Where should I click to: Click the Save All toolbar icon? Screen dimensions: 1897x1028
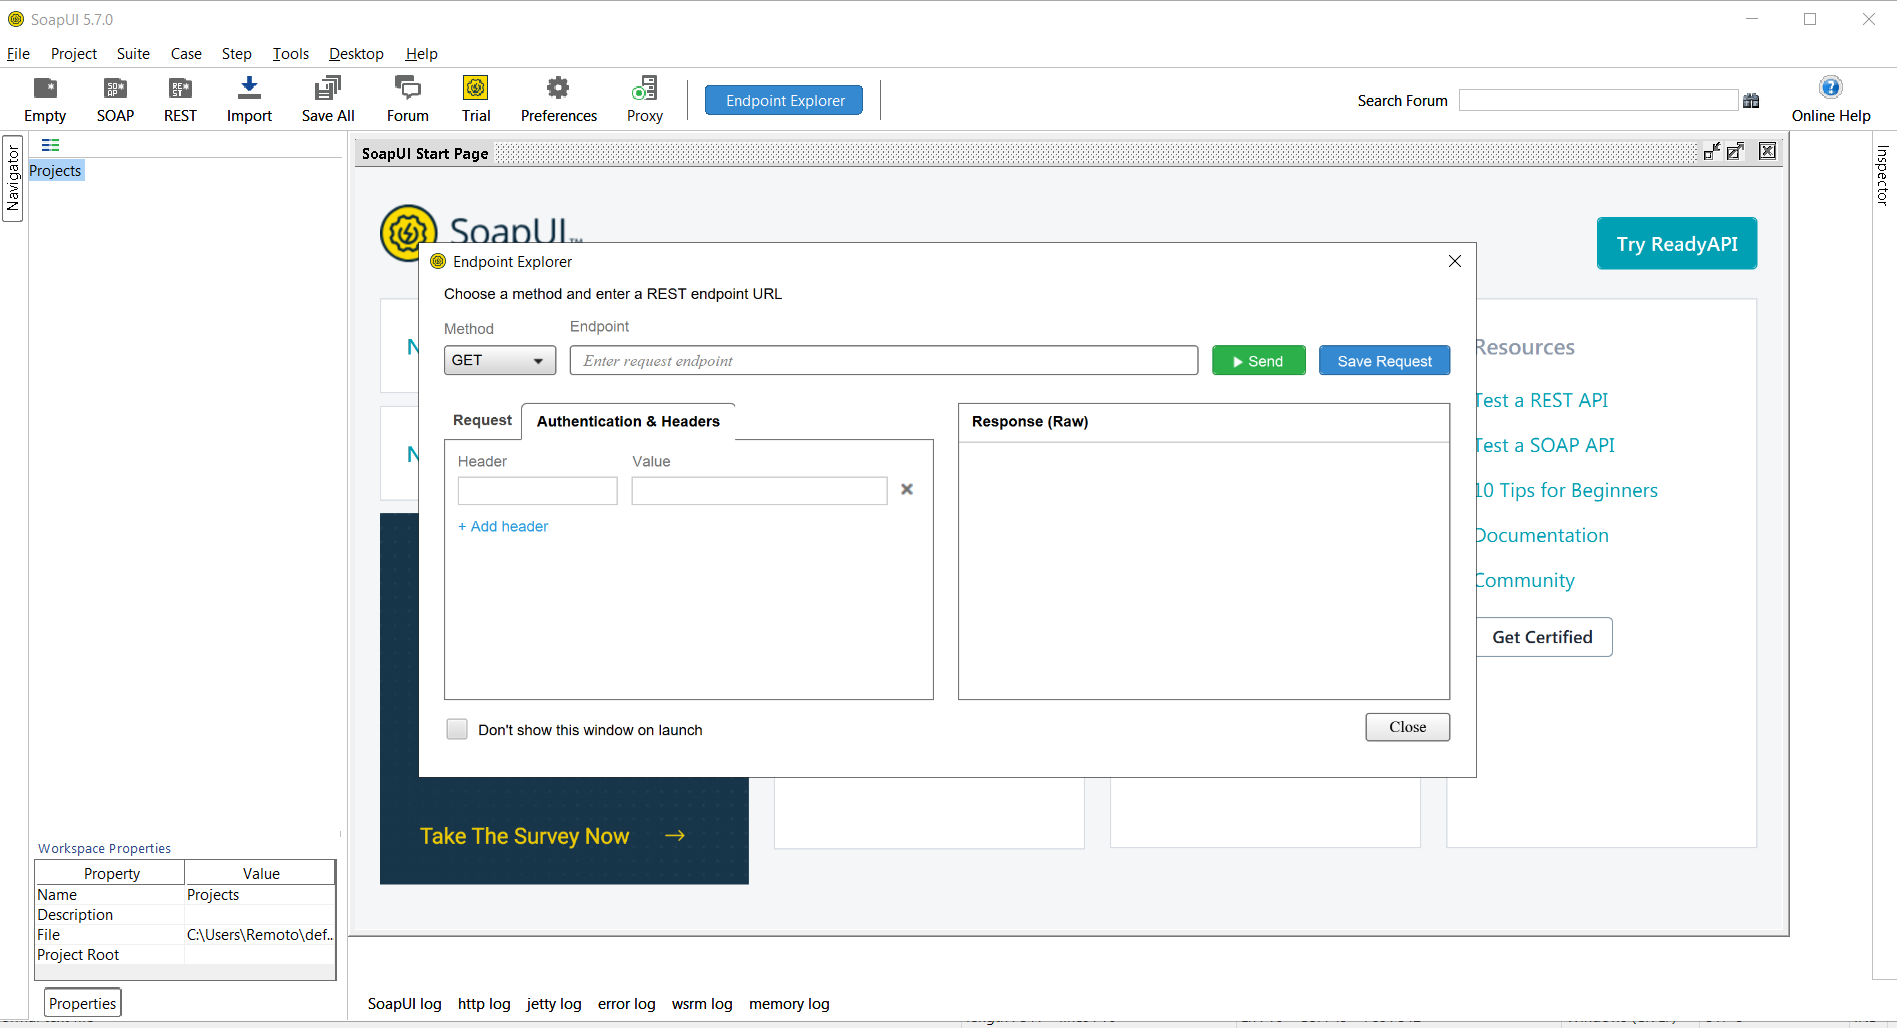[327, 89]
